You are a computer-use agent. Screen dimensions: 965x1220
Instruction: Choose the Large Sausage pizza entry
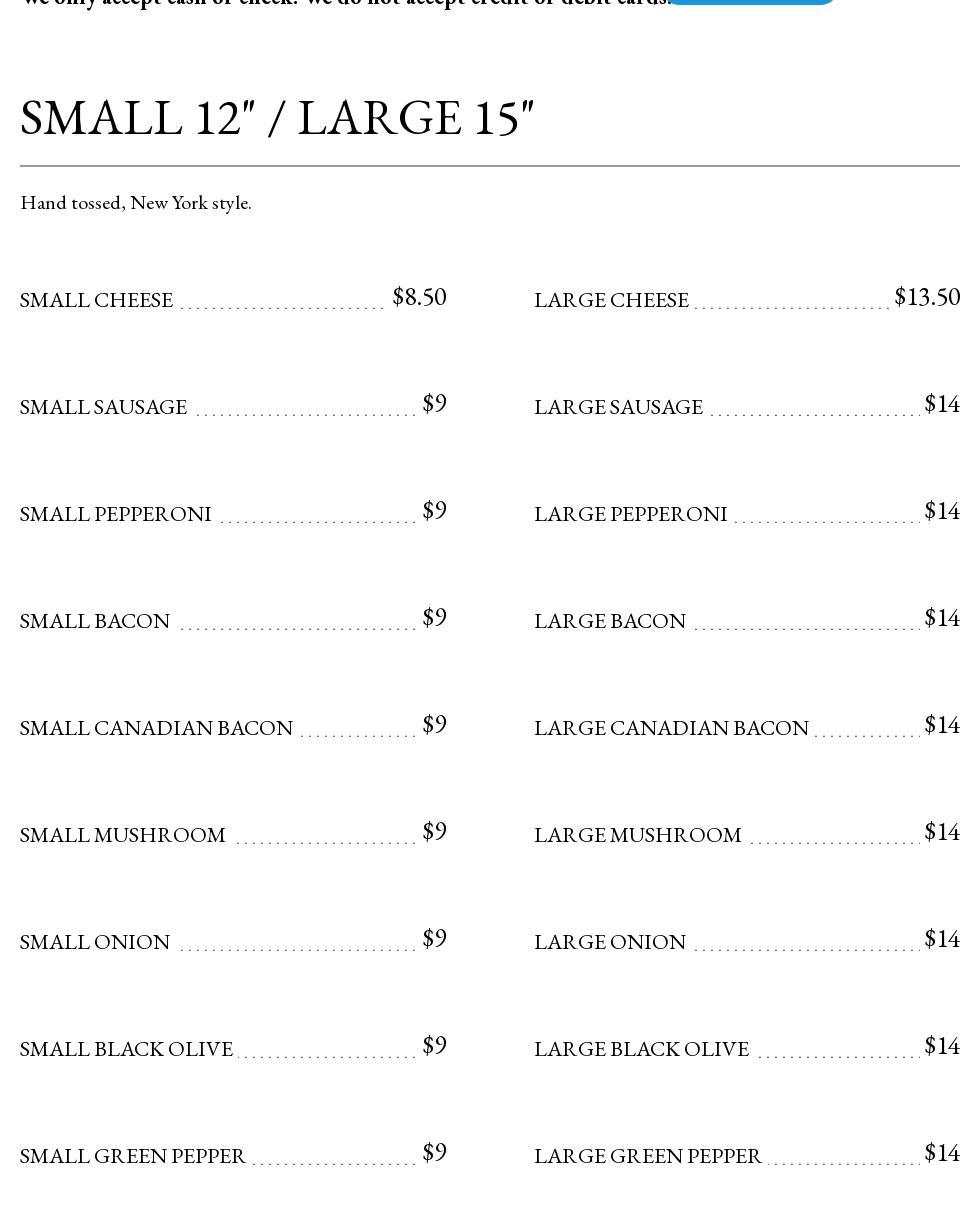(x=618, y=407)
